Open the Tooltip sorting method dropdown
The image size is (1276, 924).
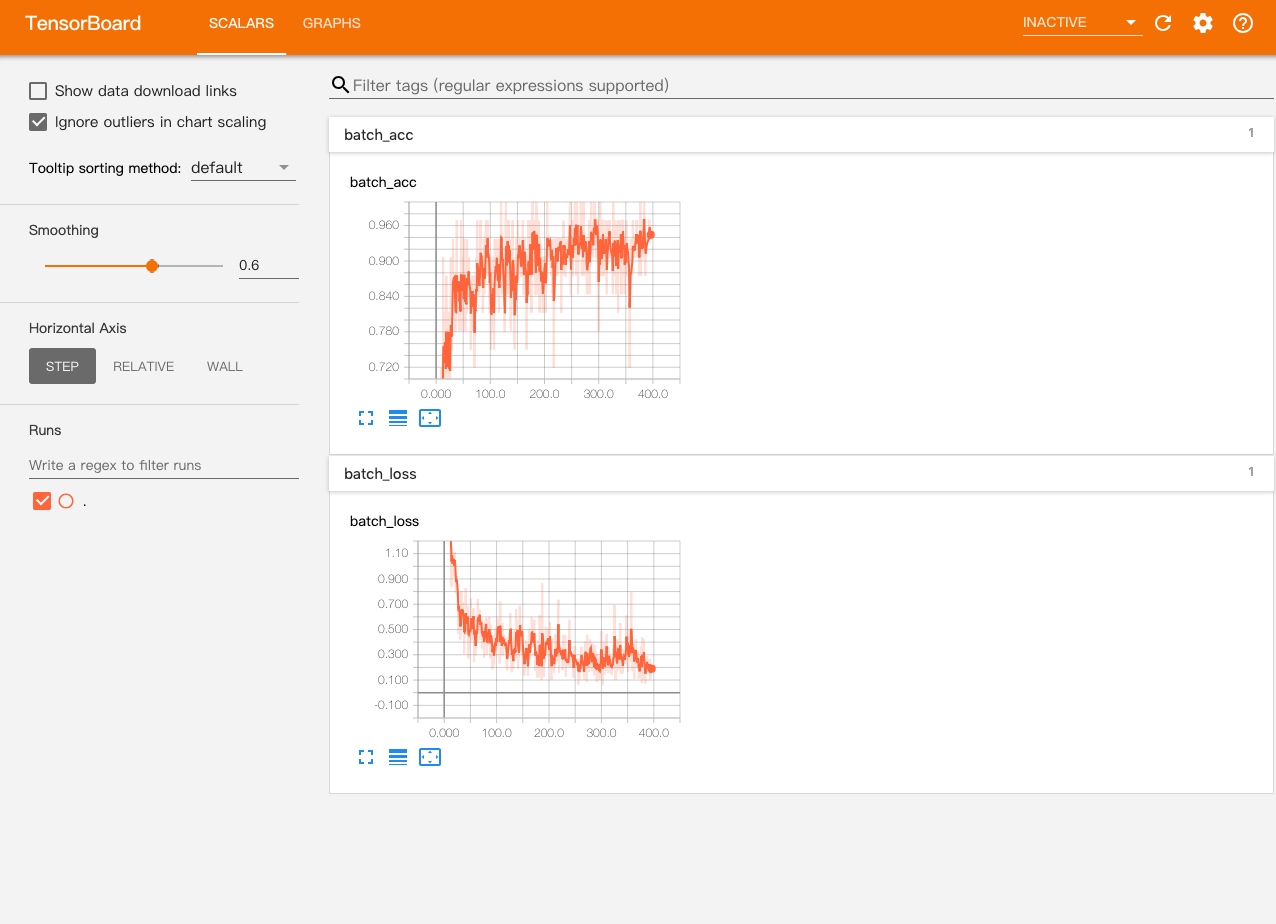242,168
